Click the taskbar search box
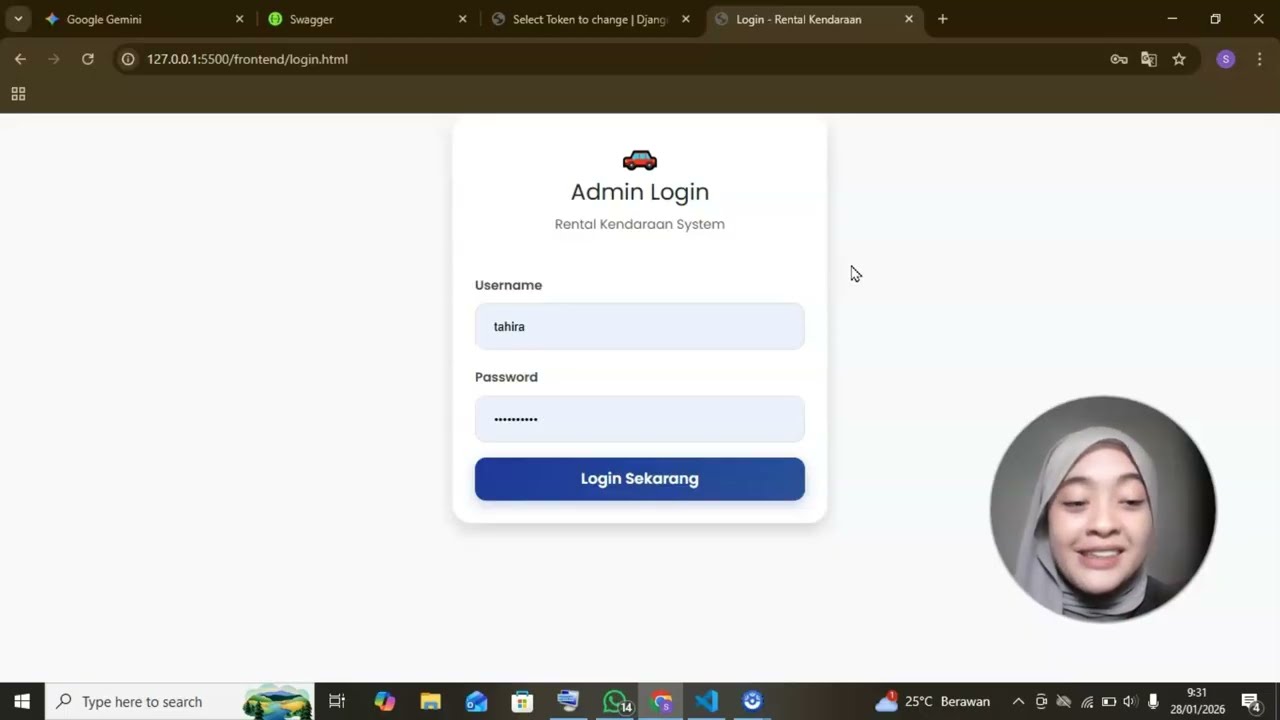This screenshot has width=1280, height=720. pos(180,701)
